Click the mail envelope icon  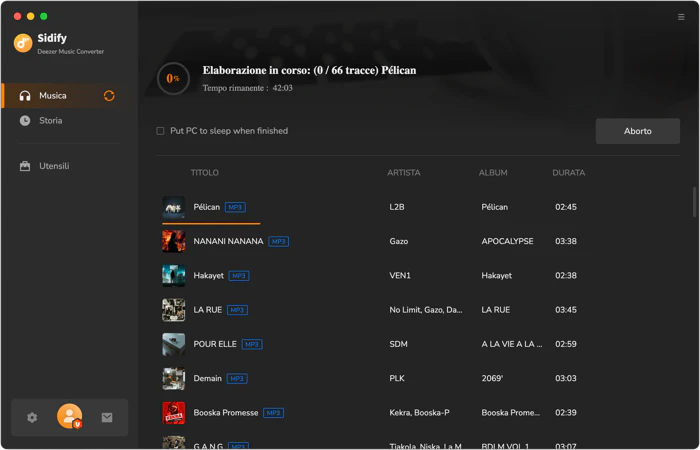[107, 417]
